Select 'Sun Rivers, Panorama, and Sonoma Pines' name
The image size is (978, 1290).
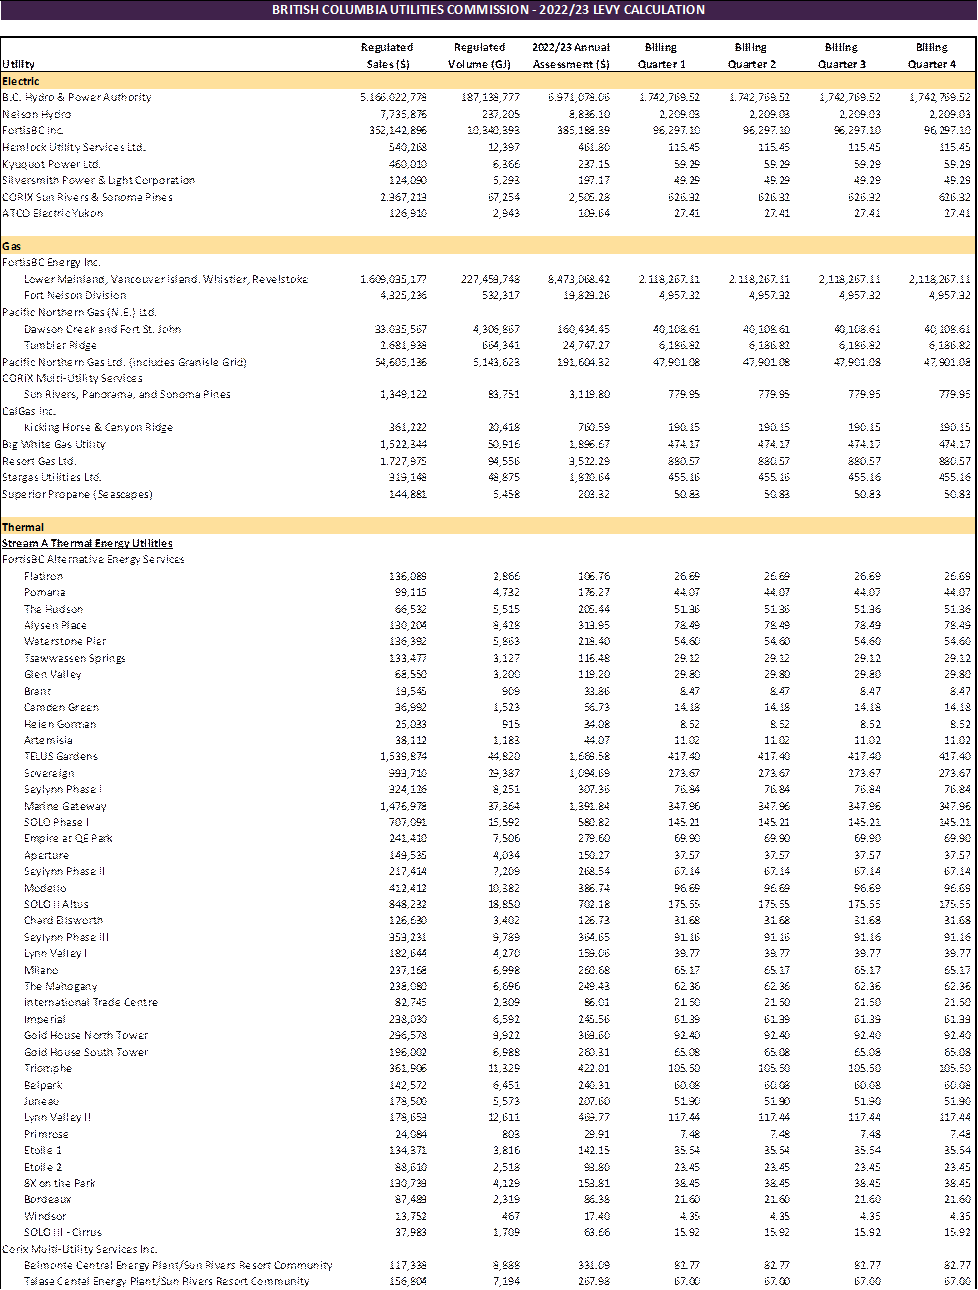coord(127,394)
